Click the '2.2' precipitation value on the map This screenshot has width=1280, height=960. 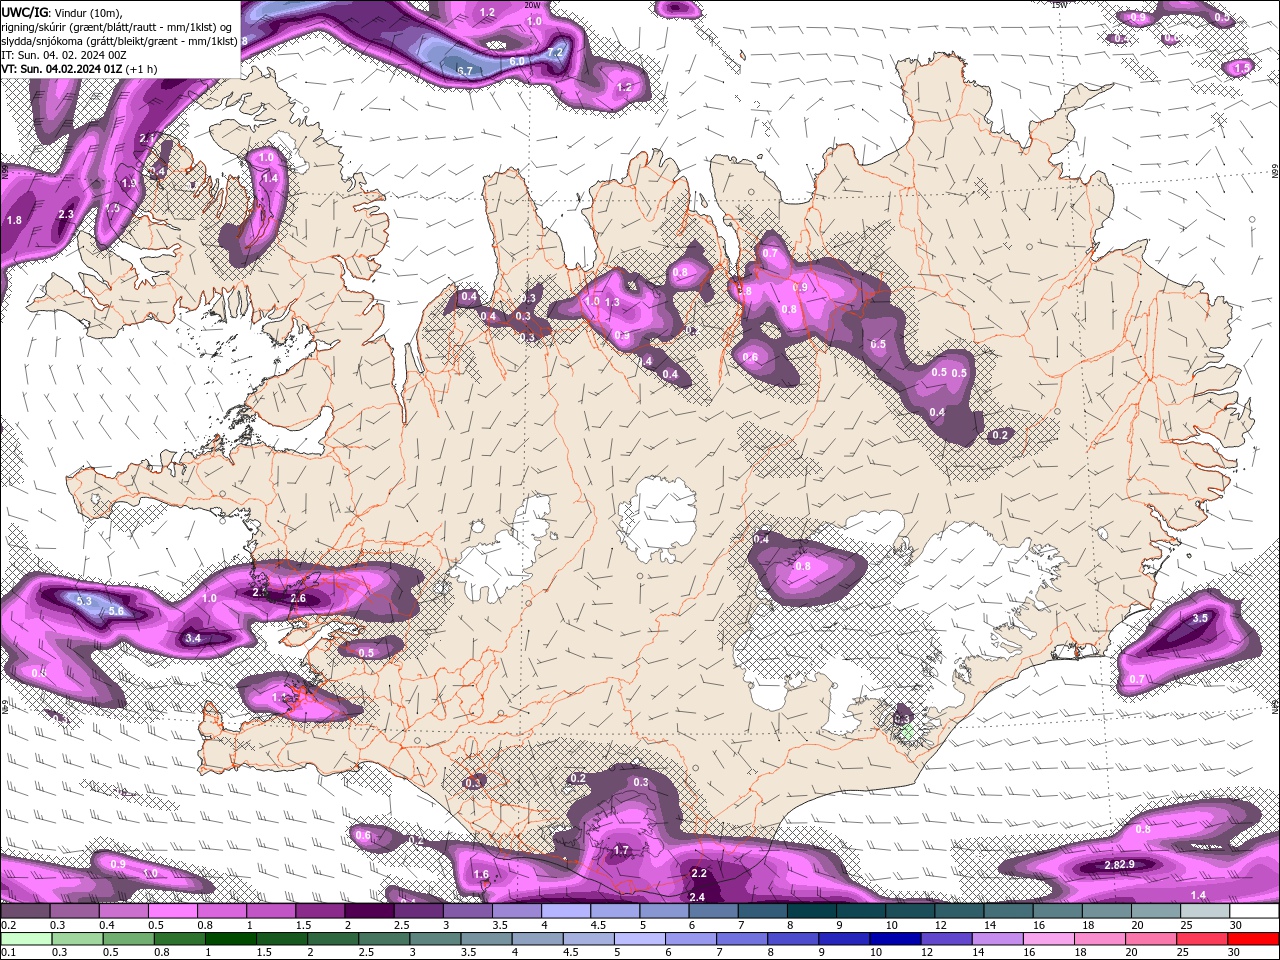point(699,874)
